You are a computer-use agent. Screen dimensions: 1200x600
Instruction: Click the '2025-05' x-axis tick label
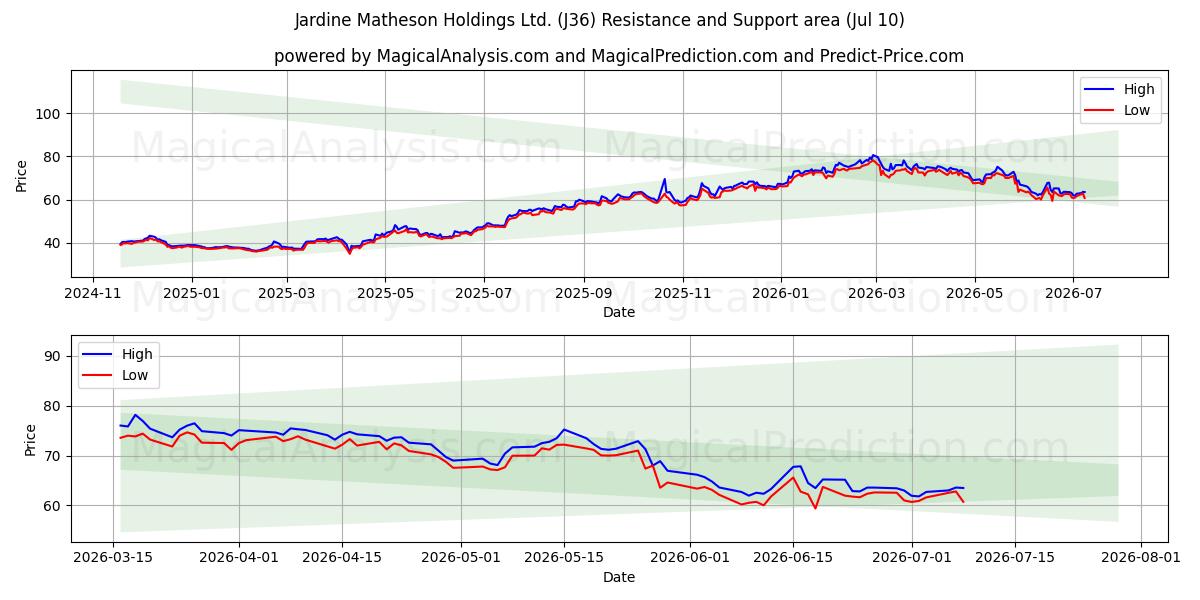[385, 294]
